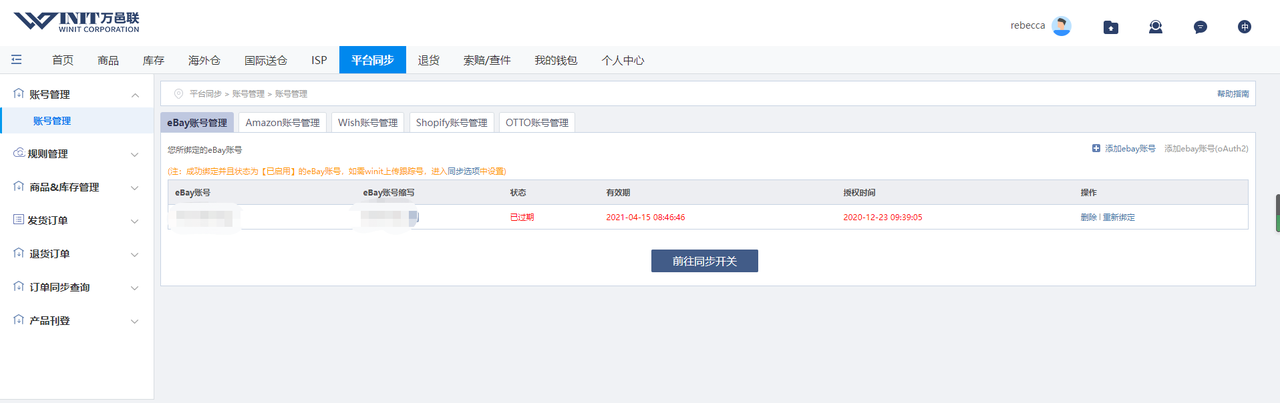Click the 前往同步开关 button
The image size is (1280, 403).
tap(705, 260)
